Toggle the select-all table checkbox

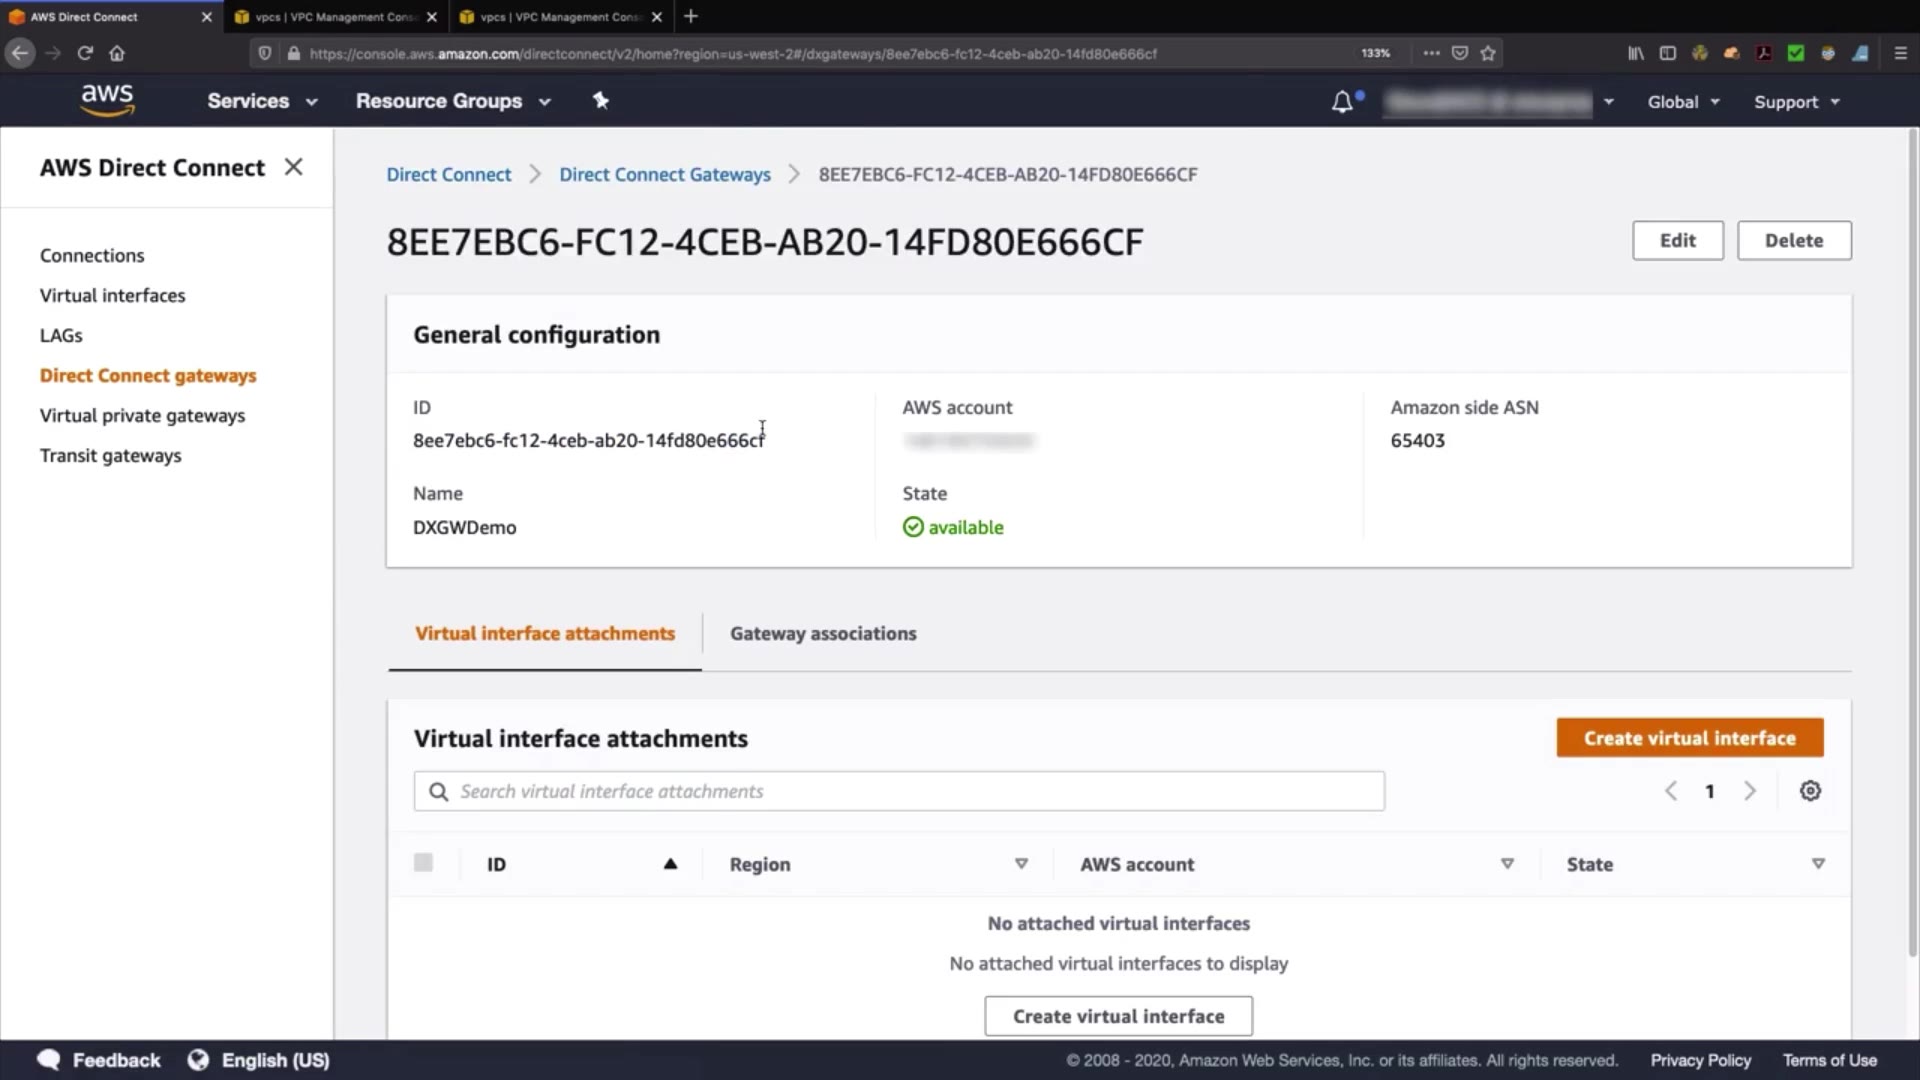[423, 863]
